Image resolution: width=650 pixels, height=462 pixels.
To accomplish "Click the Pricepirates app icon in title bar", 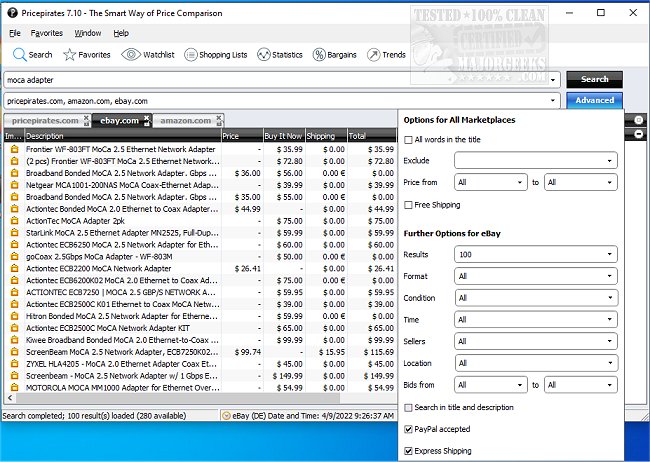I will coord(12,13).
